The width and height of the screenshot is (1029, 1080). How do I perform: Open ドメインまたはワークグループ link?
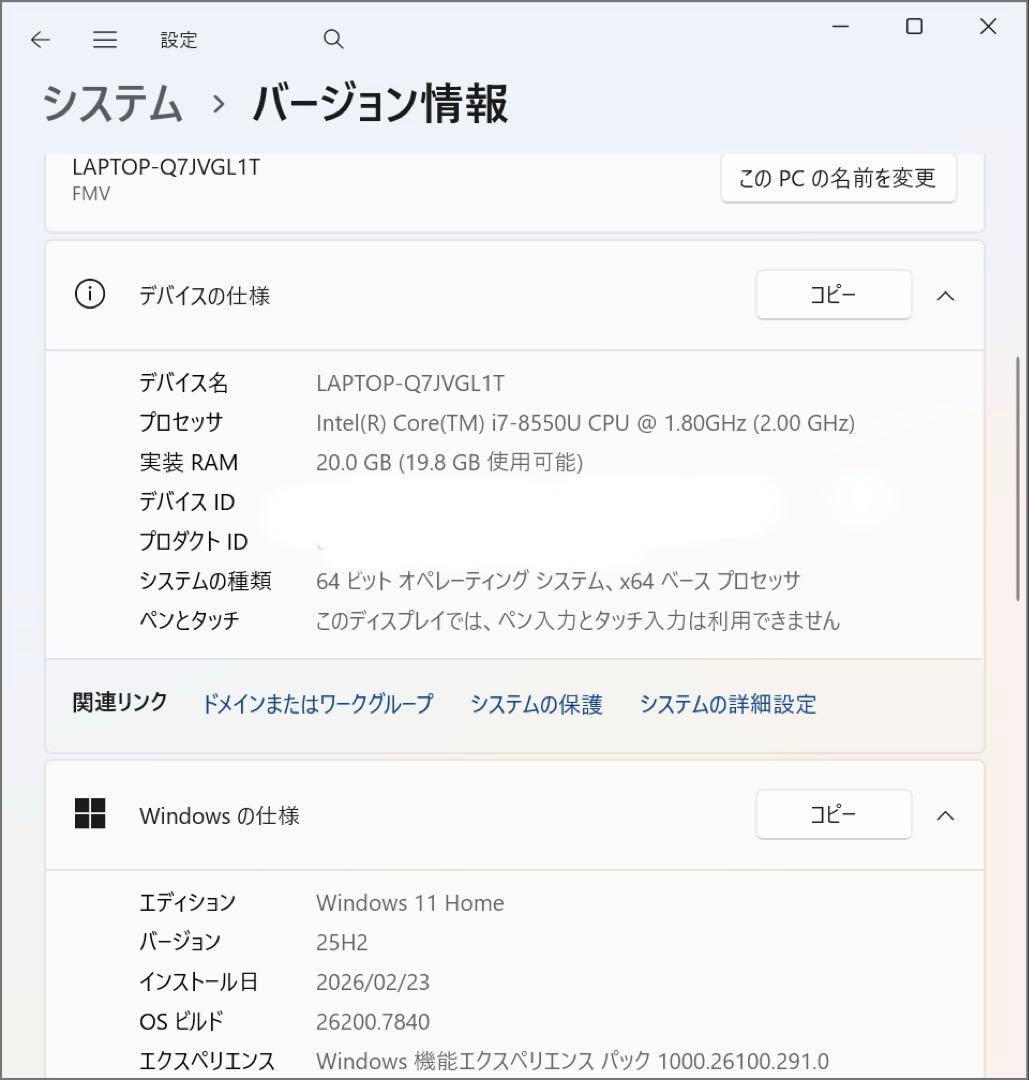click(318, 704)
